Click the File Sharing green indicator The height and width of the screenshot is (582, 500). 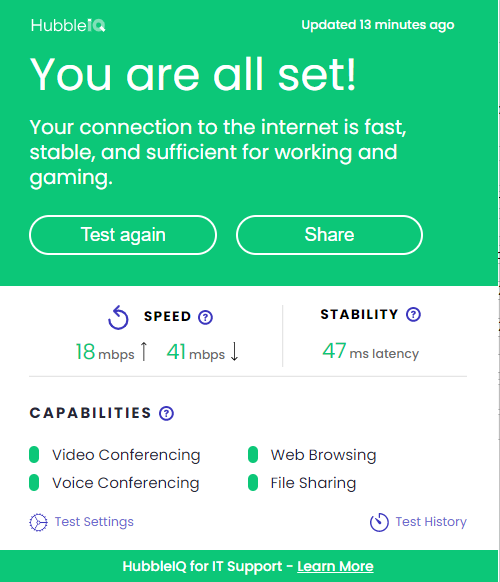point(253,483)
